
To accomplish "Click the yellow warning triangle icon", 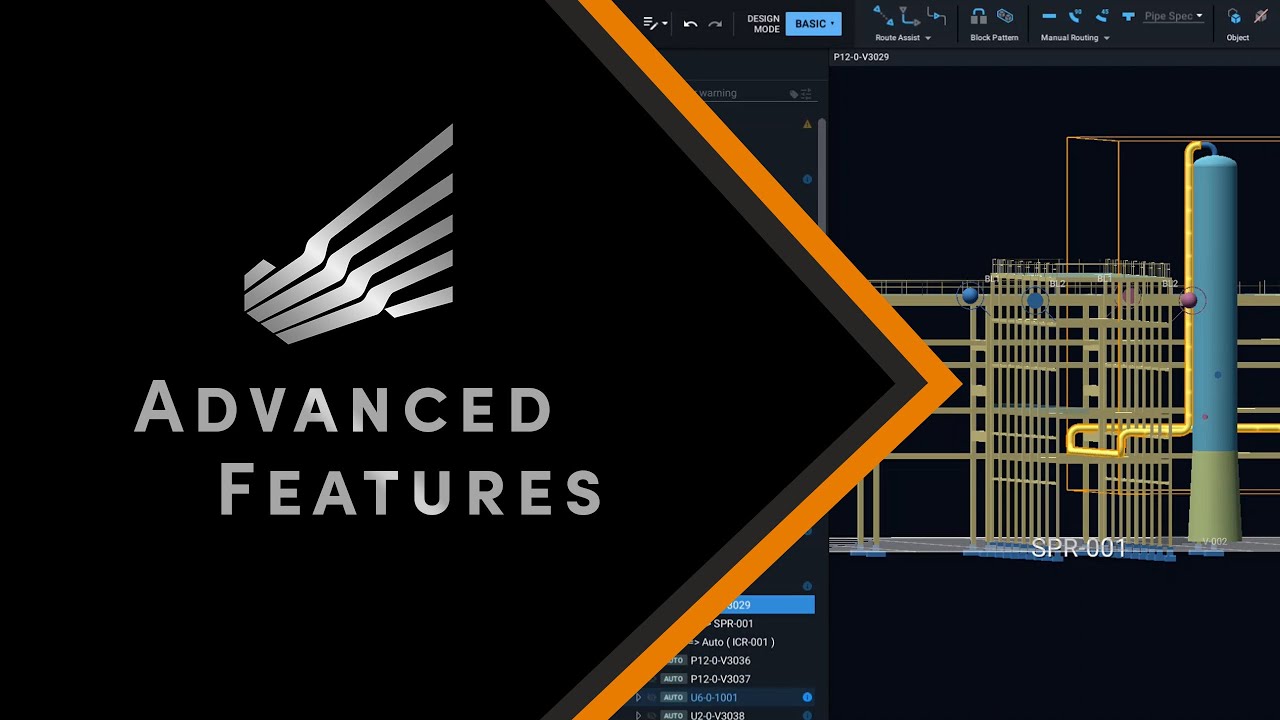I will (807, 125).
